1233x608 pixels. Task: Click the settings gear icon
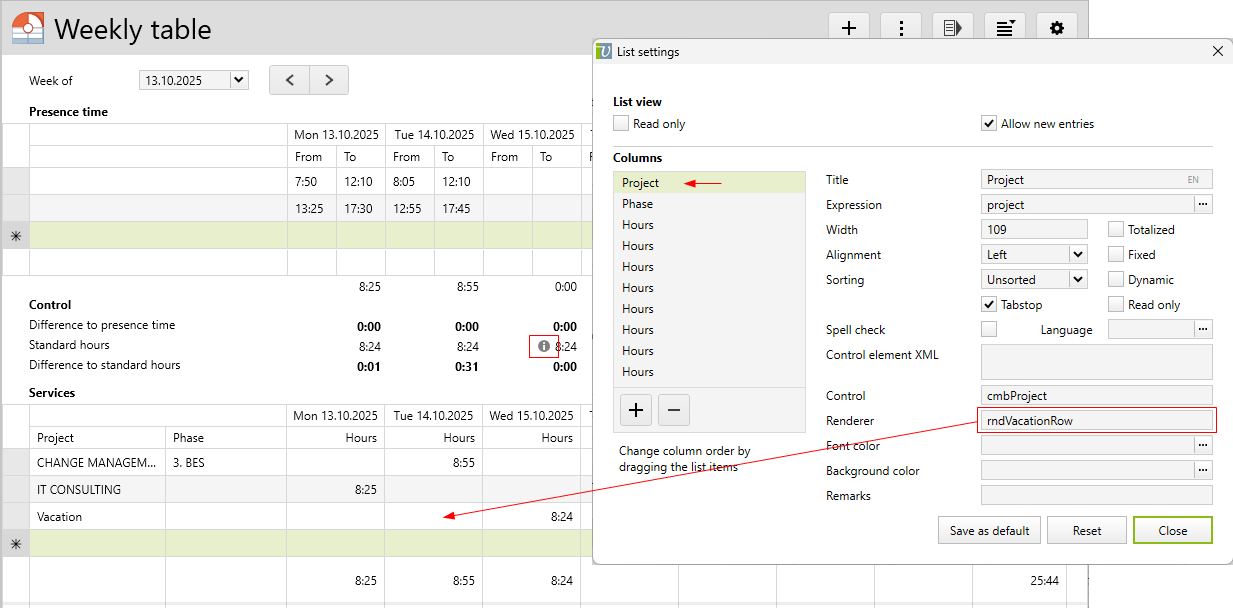tap(1056, 28)
